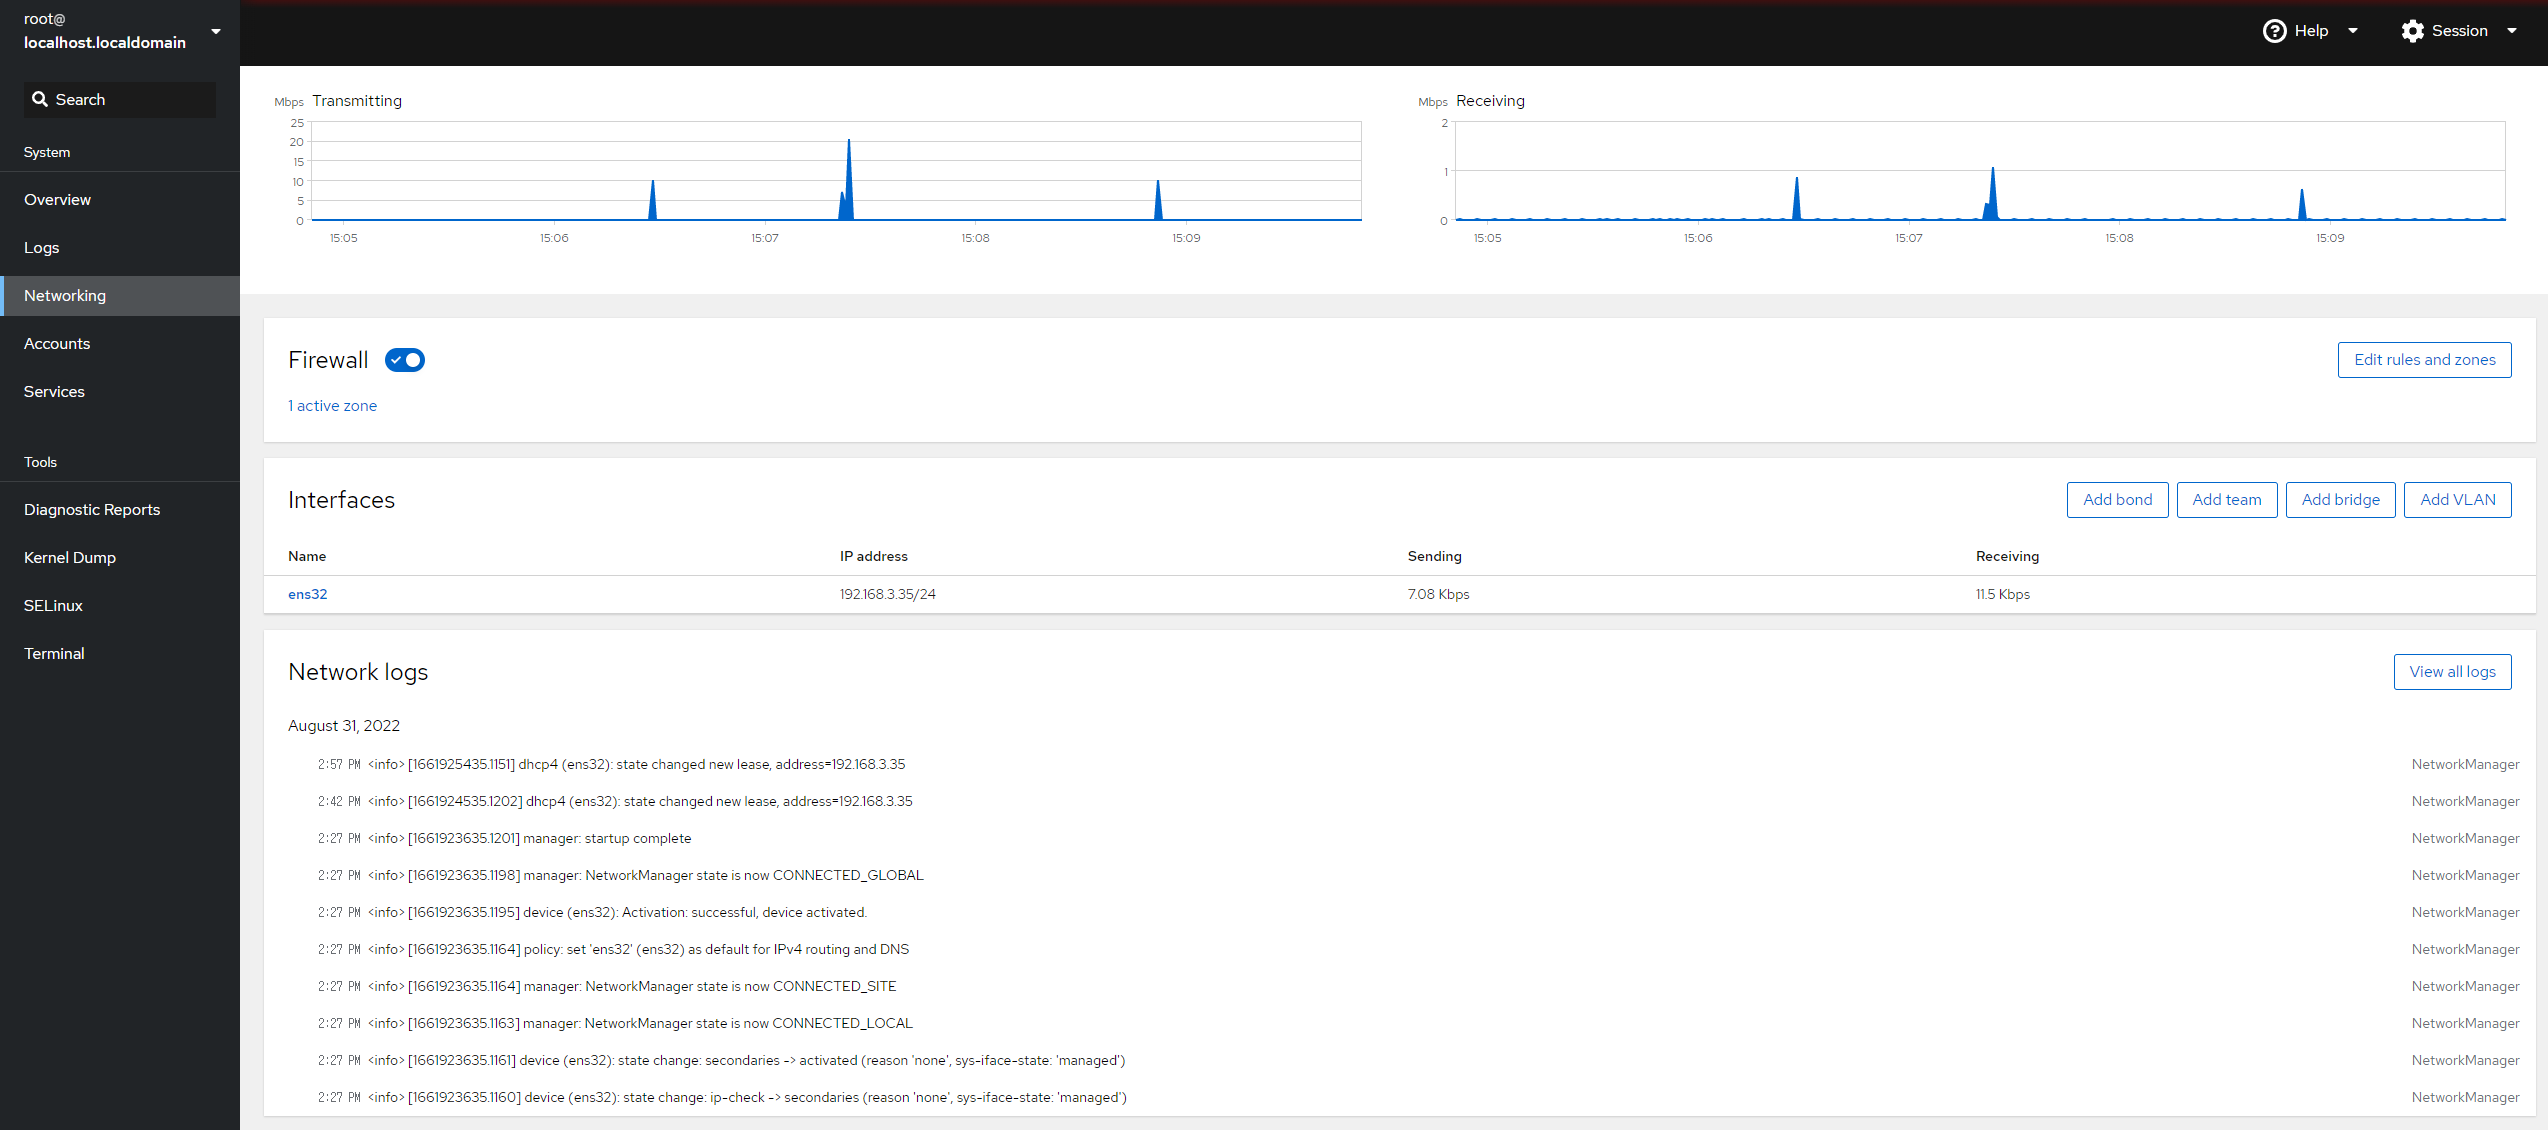Click Edit rules and zones button
Viewport: 2548px width, 1130px height.
[2424, 360]
